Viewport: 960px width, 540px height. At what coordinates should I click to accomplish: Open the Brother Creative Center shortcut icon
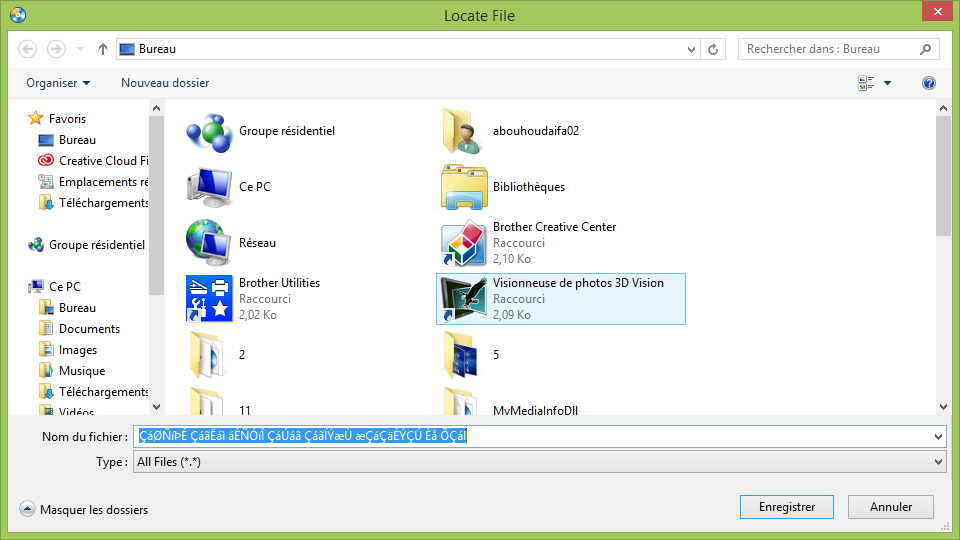coord(464,243)
